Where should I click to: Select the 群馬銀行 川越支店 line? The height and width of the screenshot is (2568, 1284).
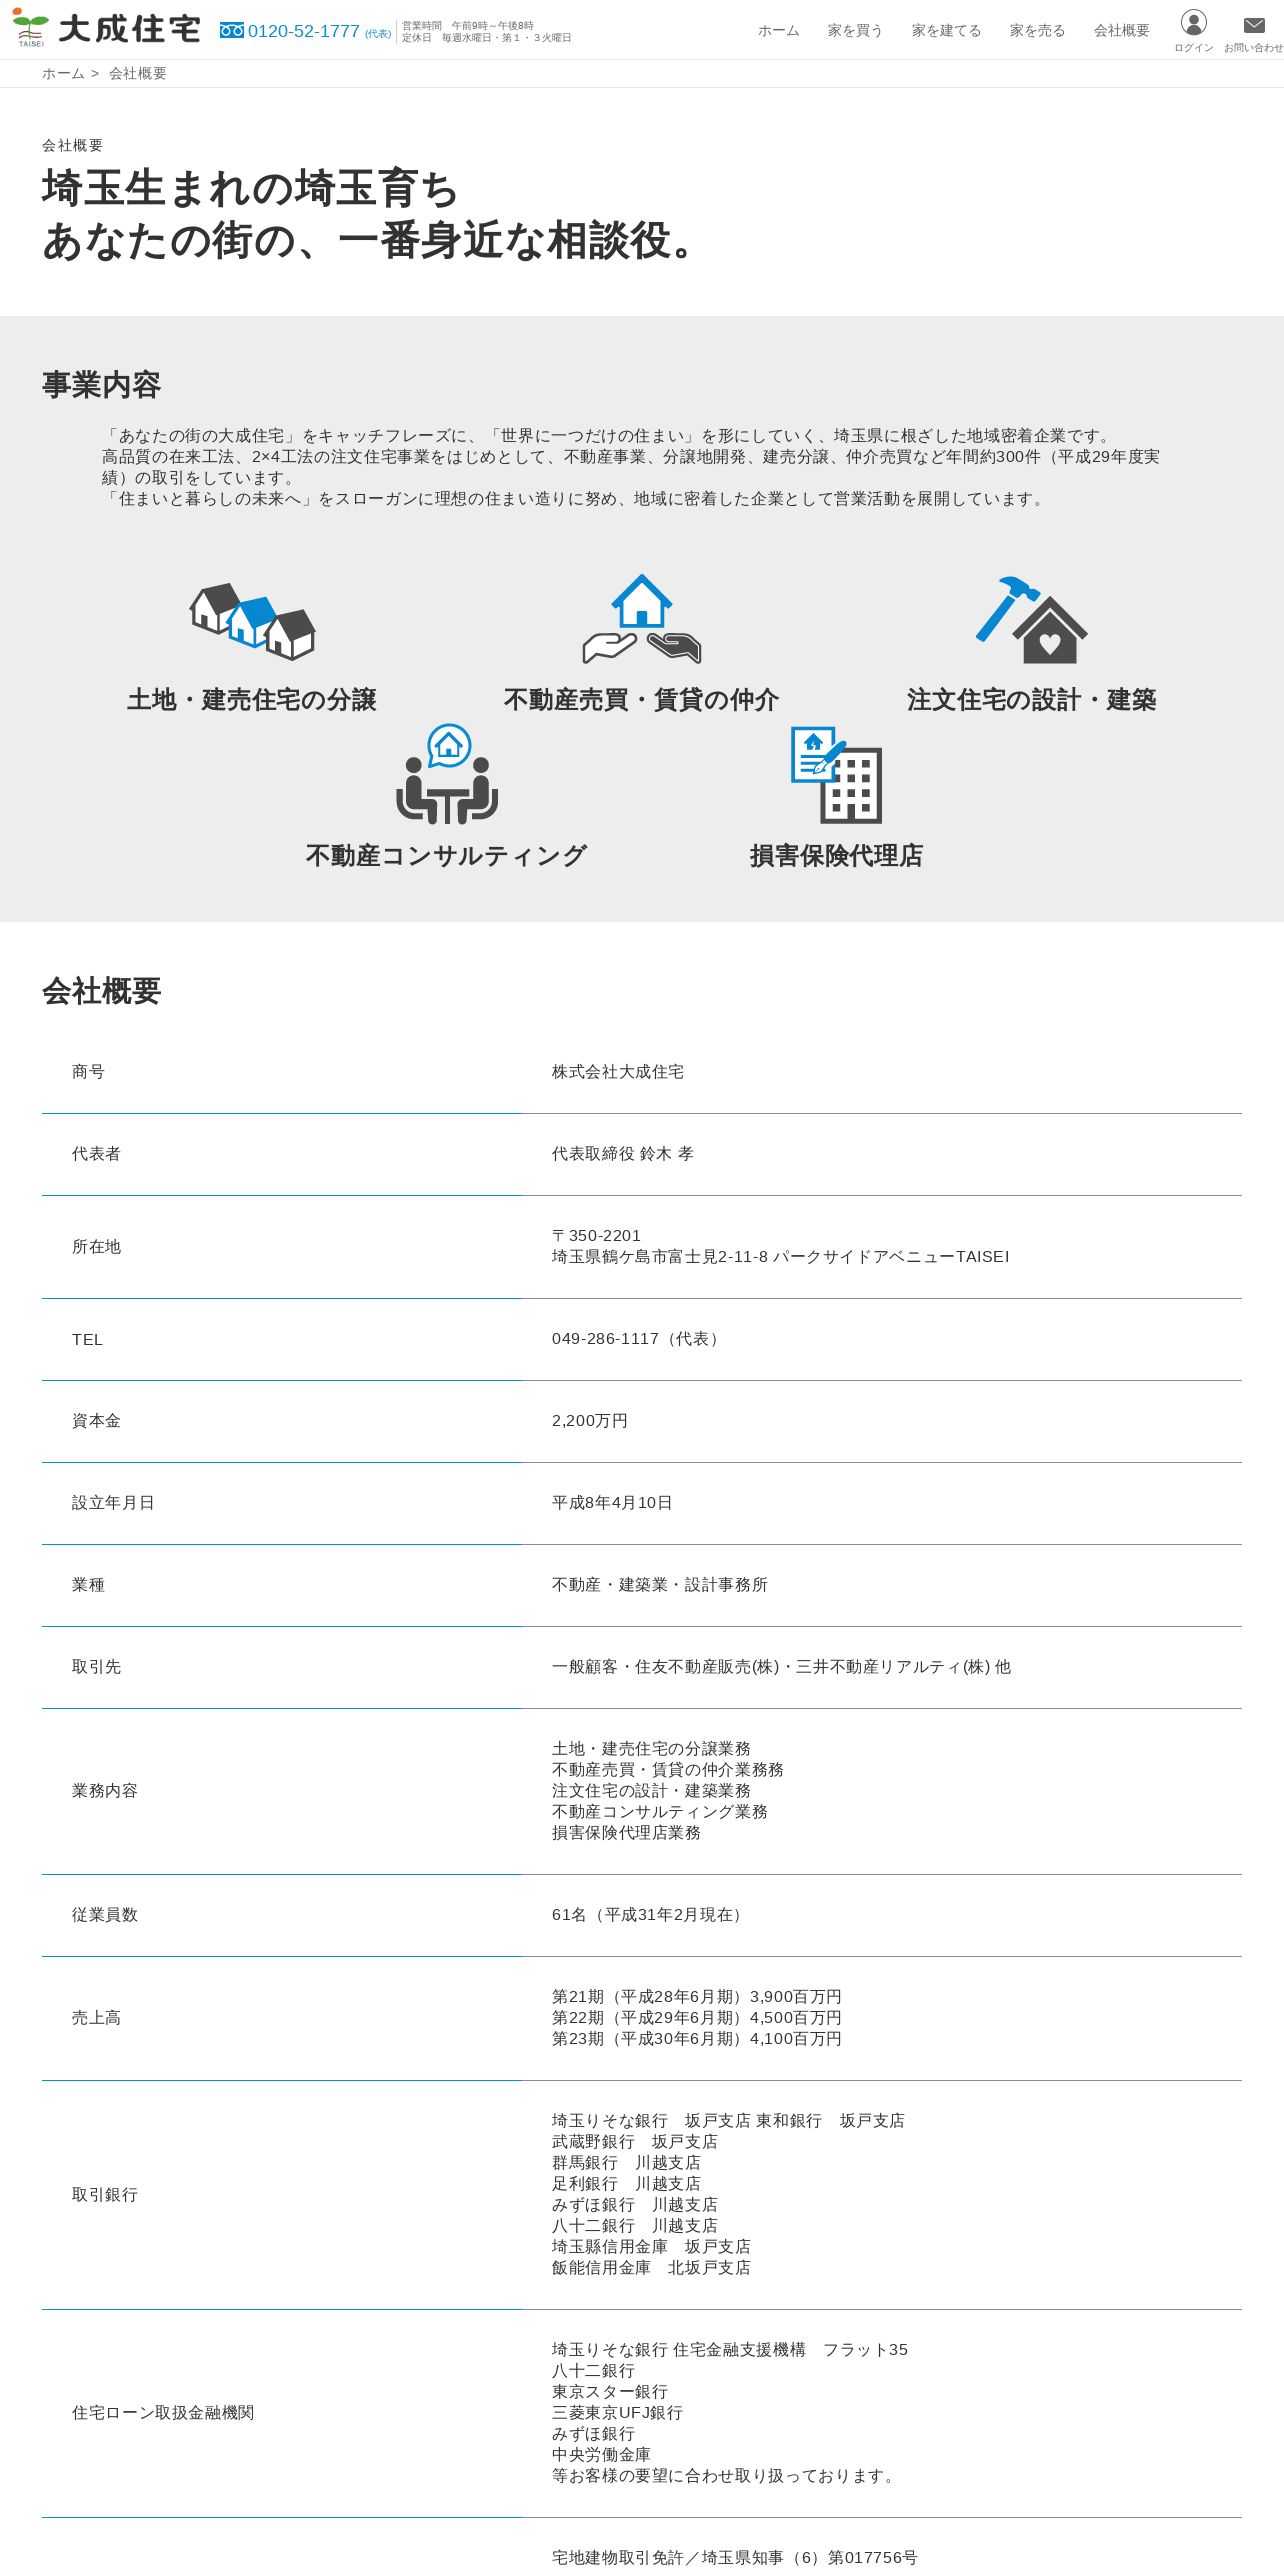point(627,2163)
